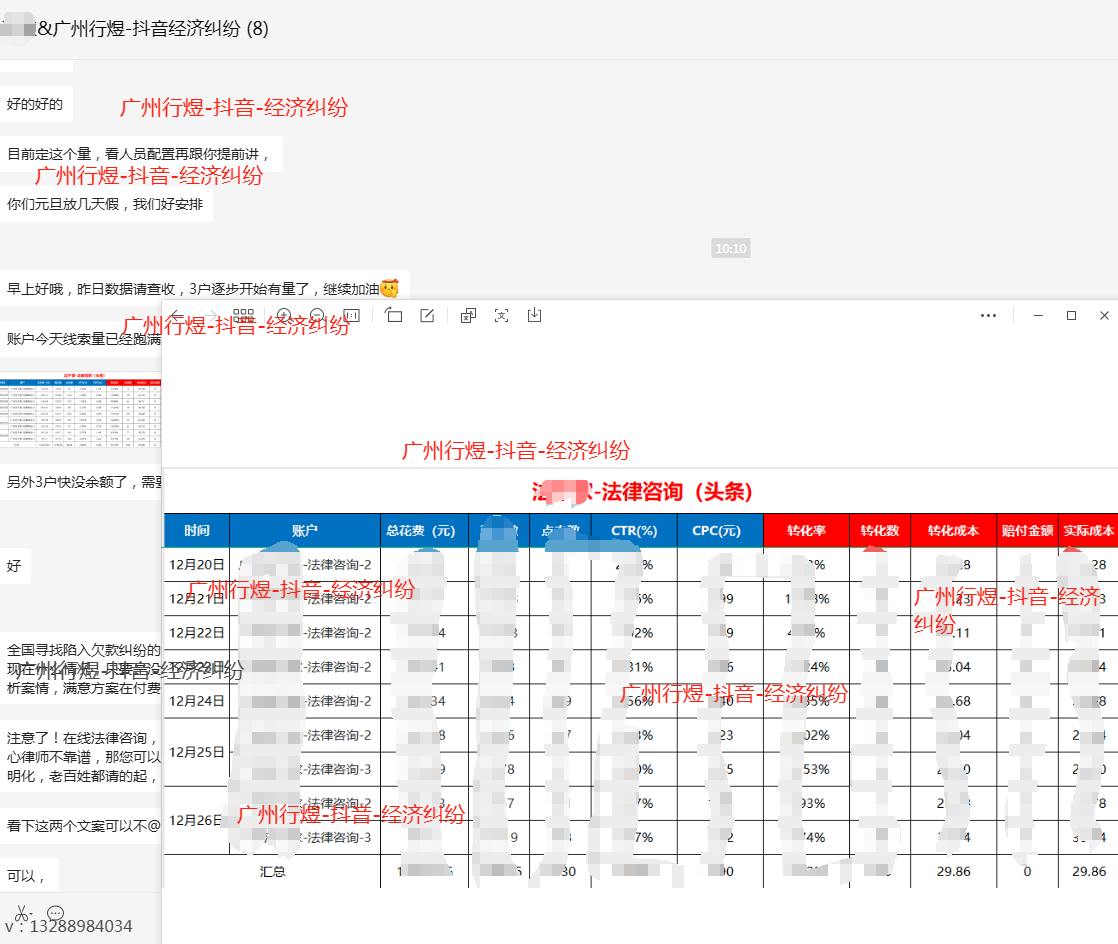The height and width of the screenshot is (944, 1118).
Task: Click the scissors screenshot tool in chat
Action: point(23,913)
